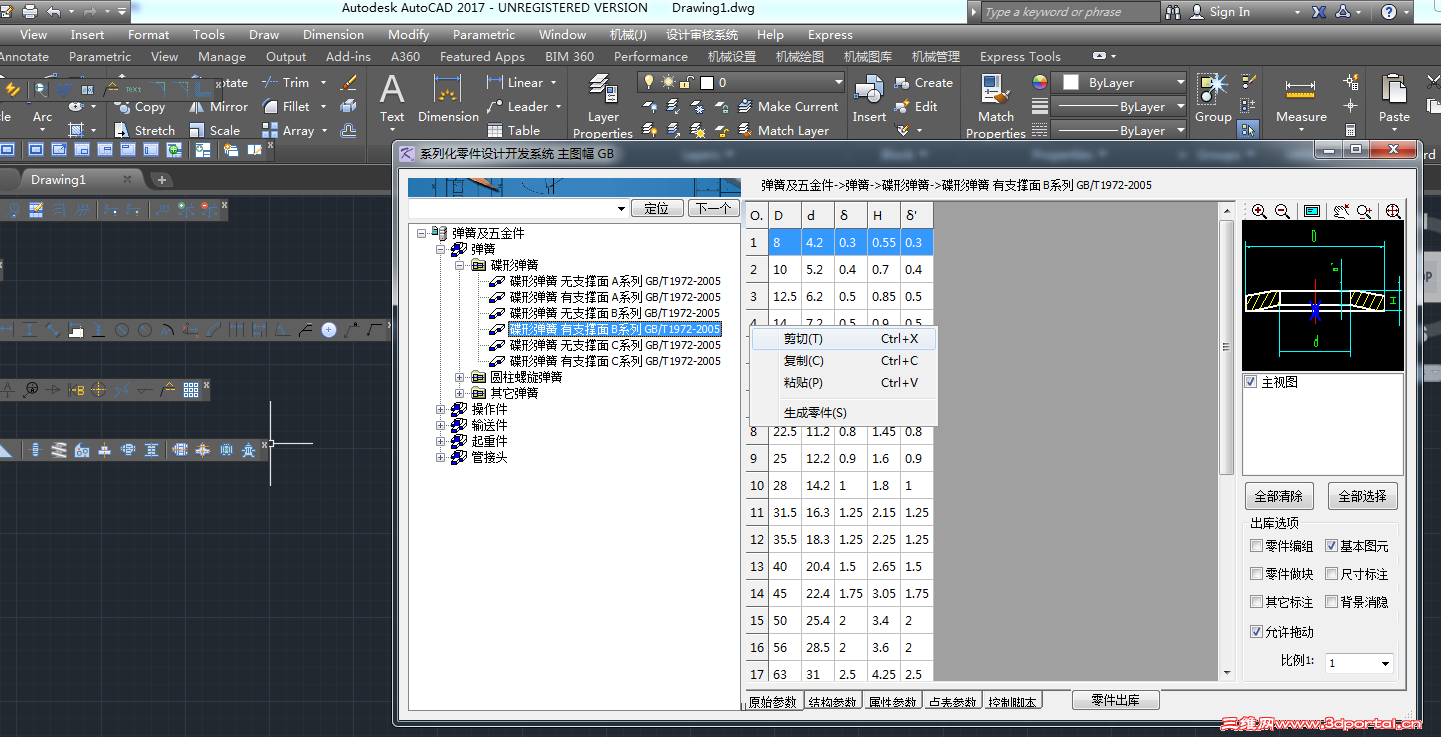Screen dimensions: 1441x737
Task: Expand the 其它弹簧 tree node
Action: (x=460, y=393)
